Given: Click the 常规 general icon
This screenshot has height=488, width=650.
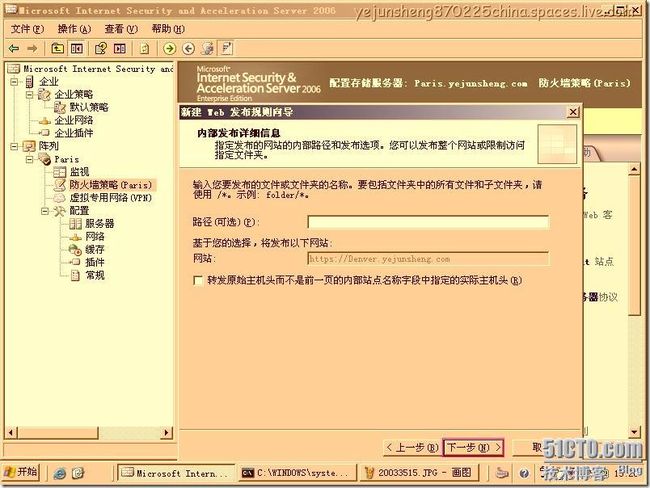Looking at the screenshot, I should [75, 275].
